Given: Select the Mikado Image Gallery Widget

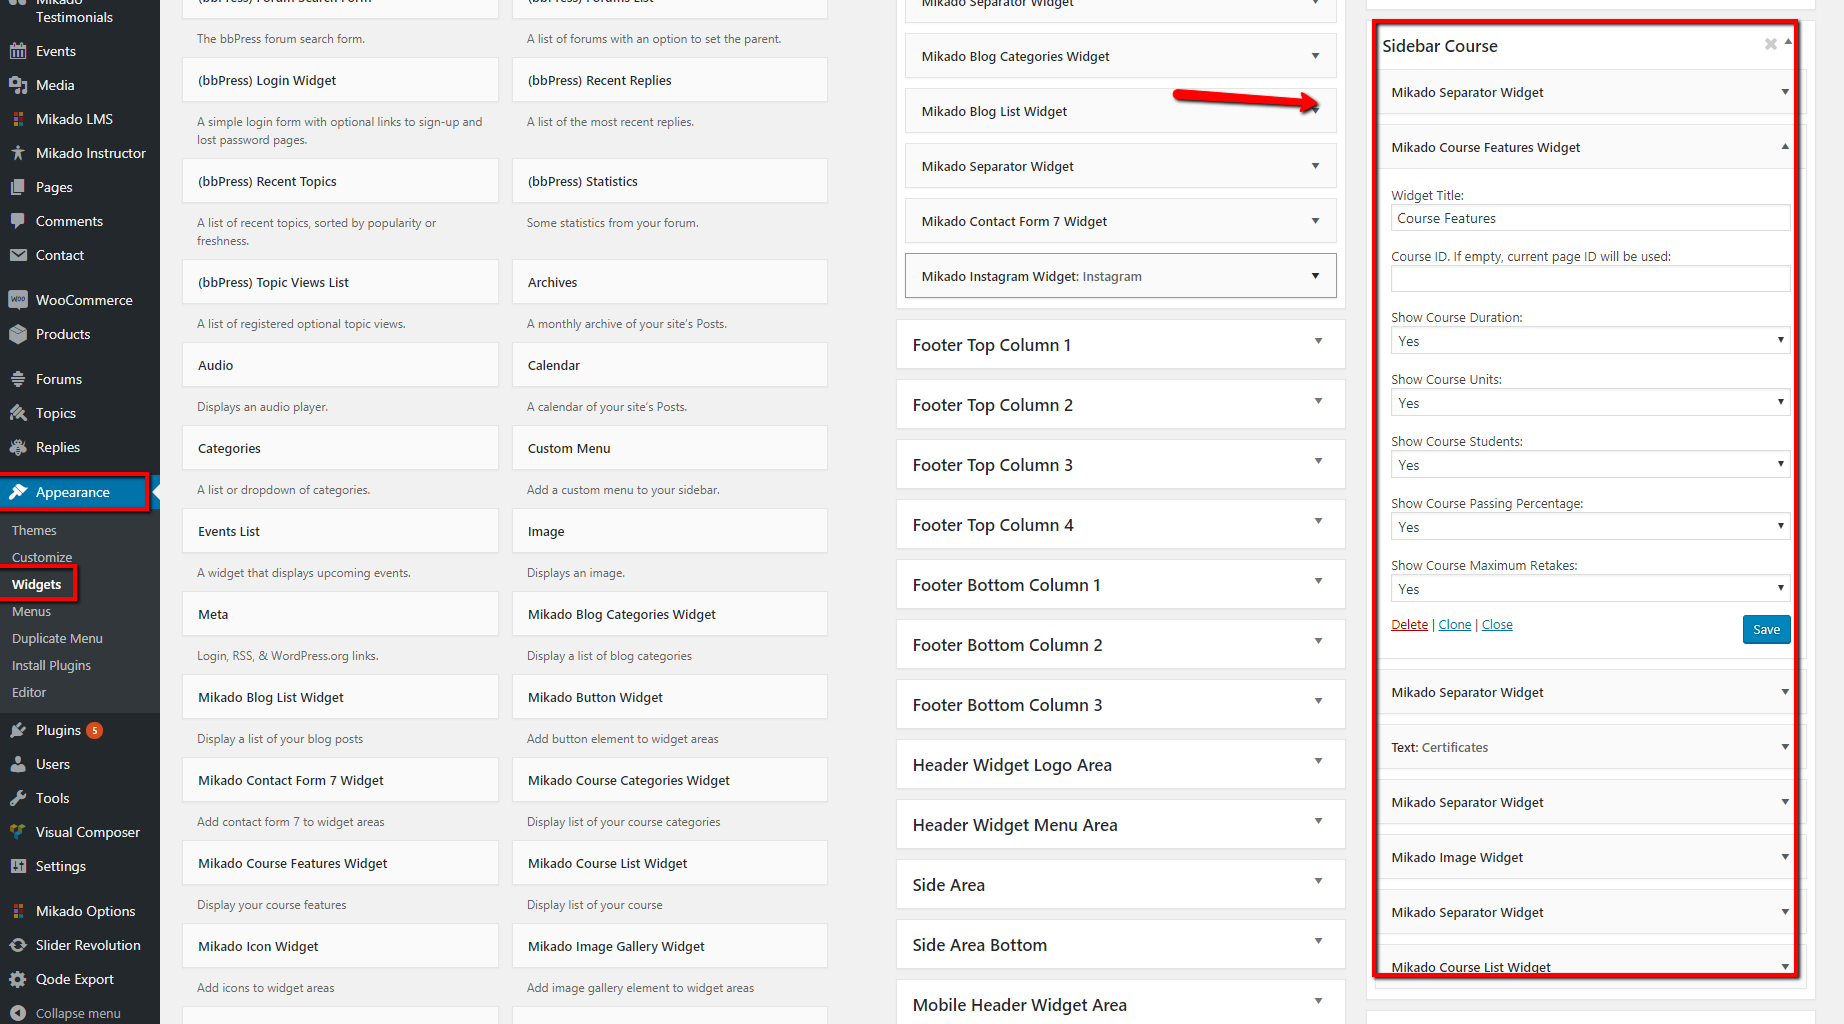Looking at the screenshot, I should click(670, 946).
